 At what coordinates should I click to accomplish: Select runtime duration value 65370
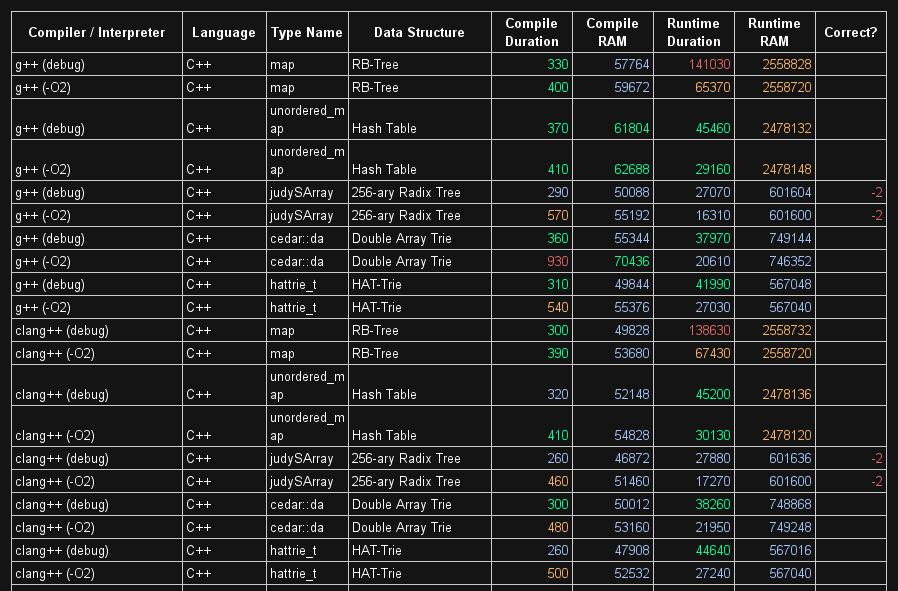coord(712,87)
